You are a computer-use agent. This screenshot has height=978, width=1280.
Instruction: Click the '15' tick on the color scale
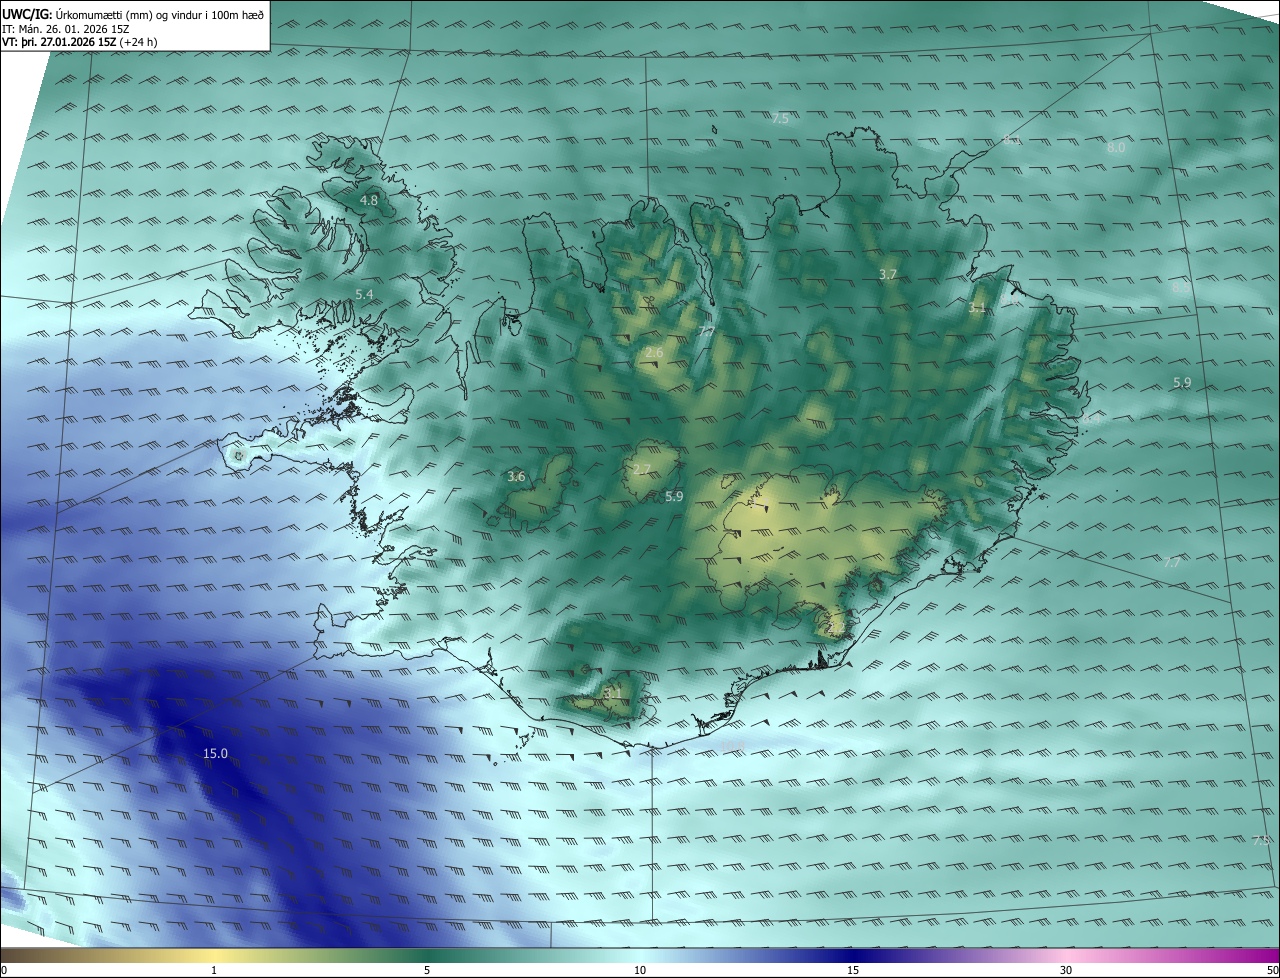853,970
